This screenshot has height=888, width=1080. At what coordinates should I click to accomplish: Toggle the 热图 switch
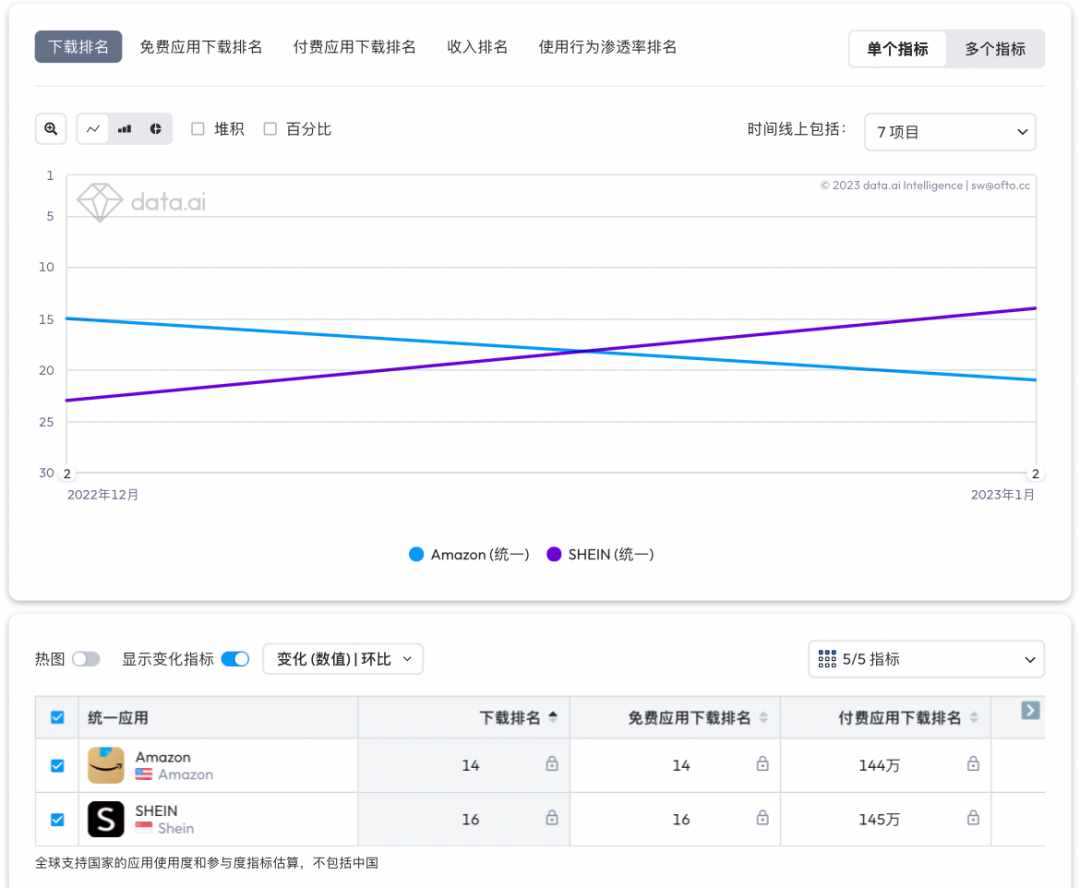(86, 659)
